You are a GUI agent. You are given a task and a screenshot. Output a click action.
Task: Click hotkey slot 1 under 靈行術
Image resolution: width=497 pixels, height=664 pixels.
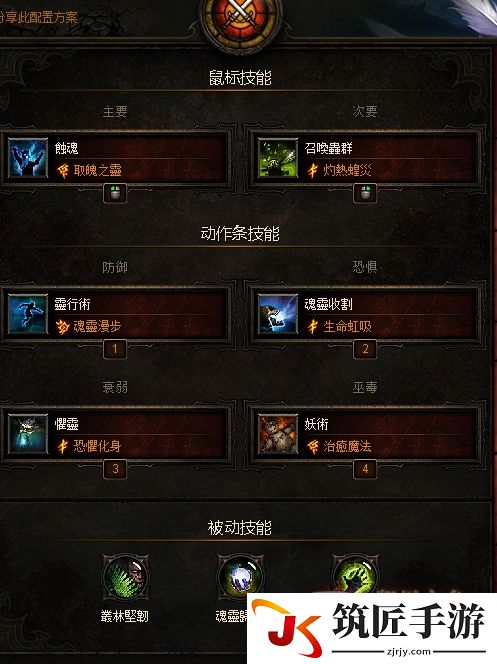point(115,349)
